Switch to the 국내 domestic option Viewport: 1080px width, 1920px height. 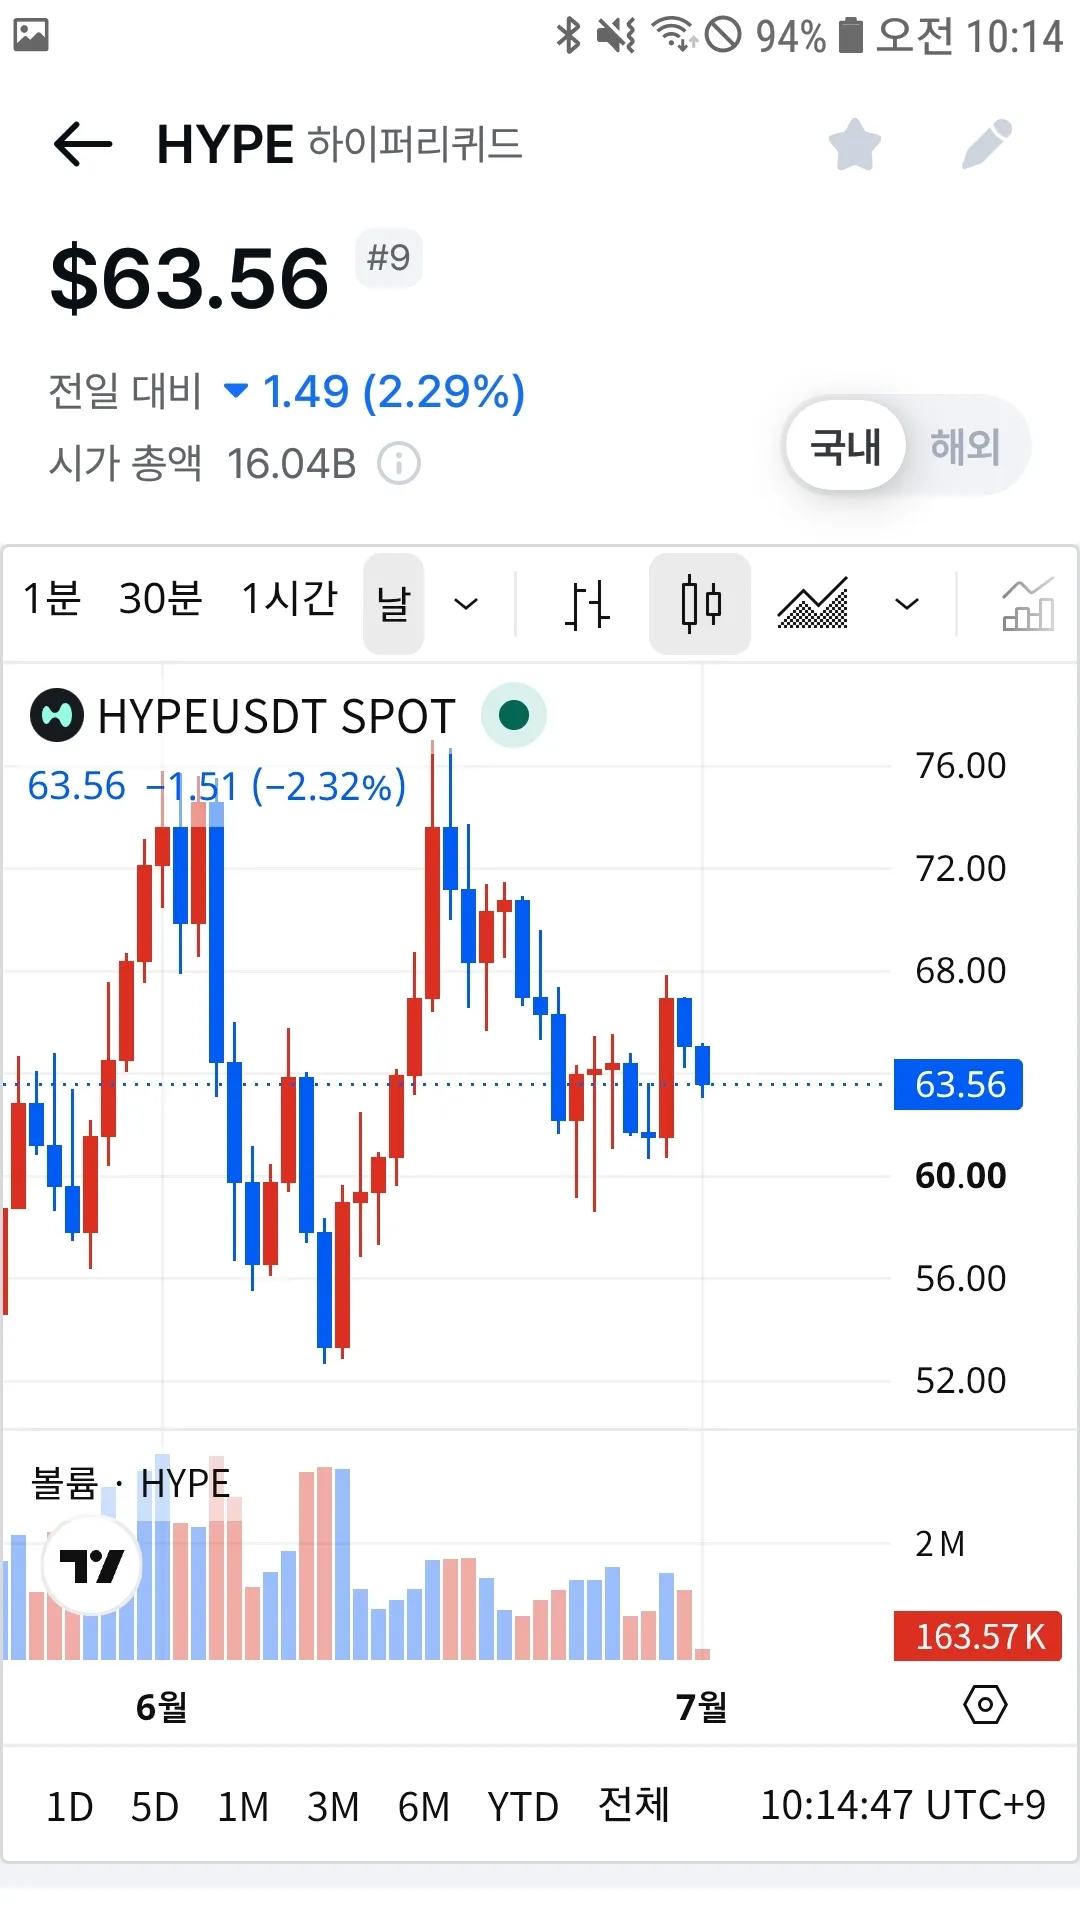pyautogui.click(x=846, y=446)
